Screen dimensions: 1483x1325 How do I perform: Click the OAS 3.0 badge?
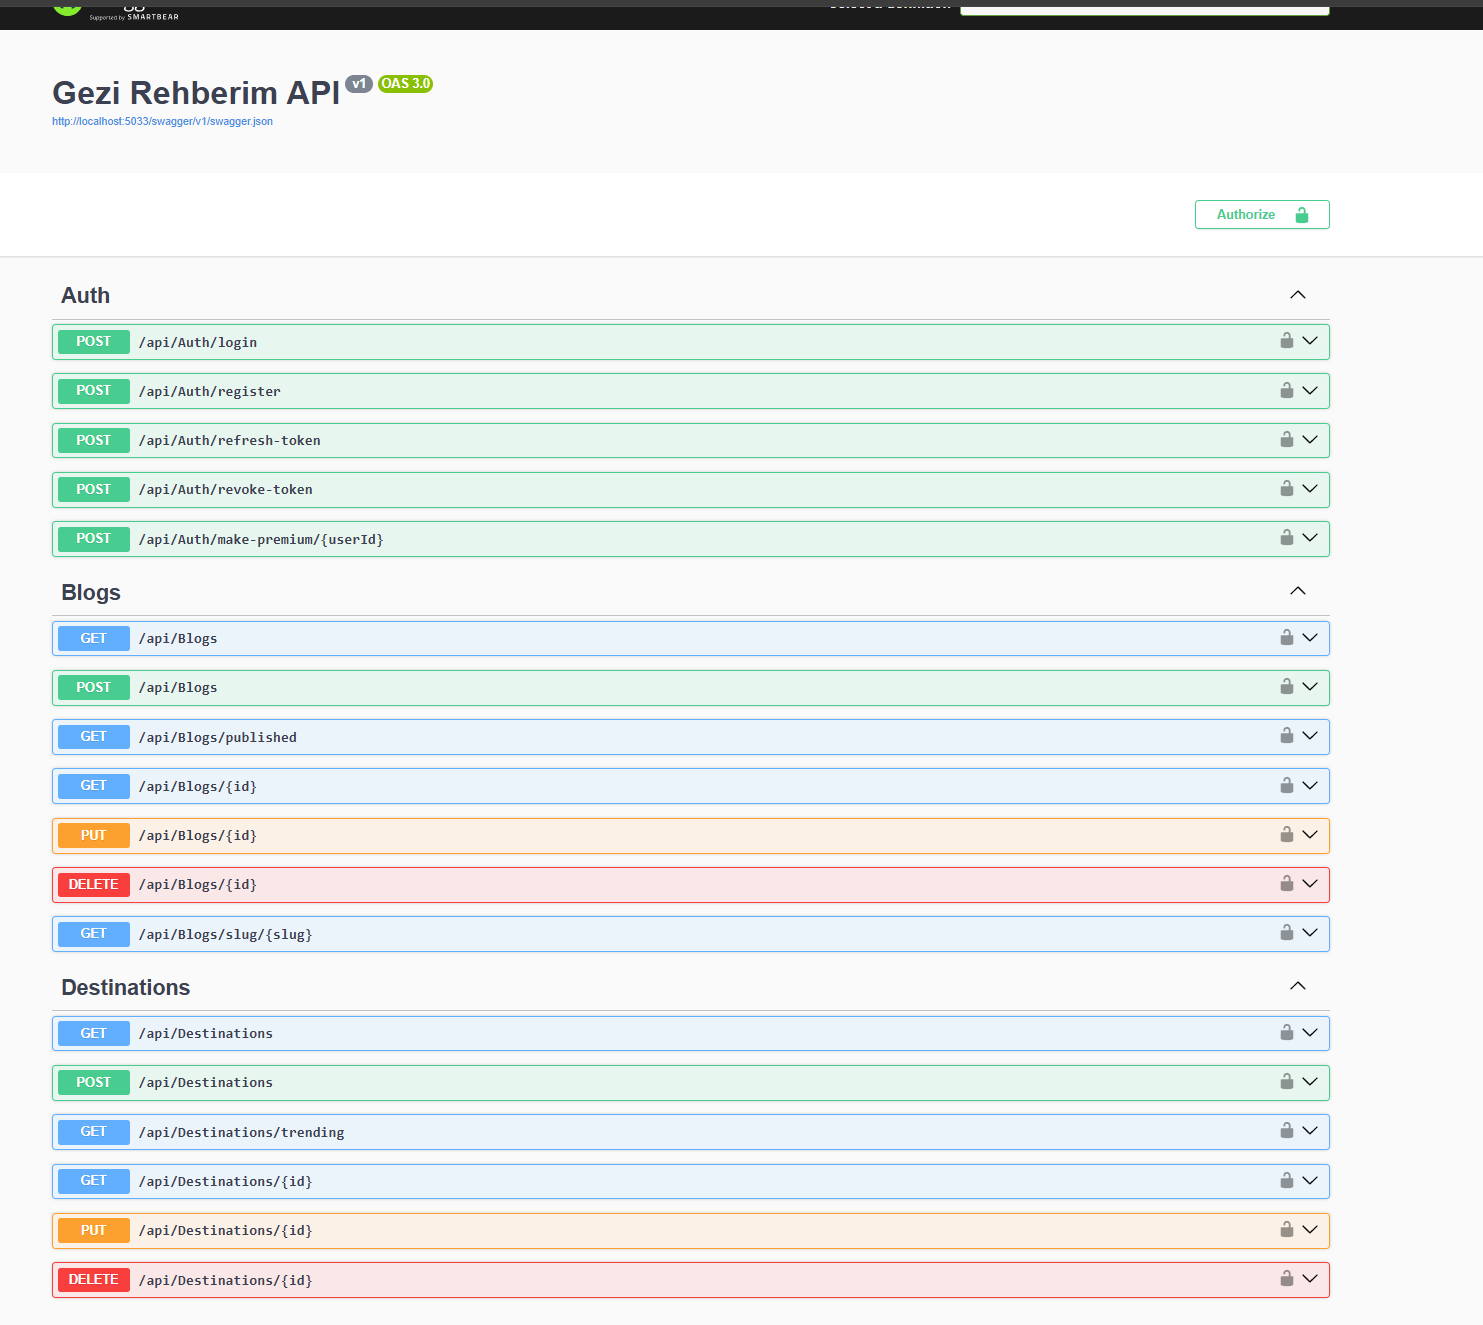click(x=406, y=84)
